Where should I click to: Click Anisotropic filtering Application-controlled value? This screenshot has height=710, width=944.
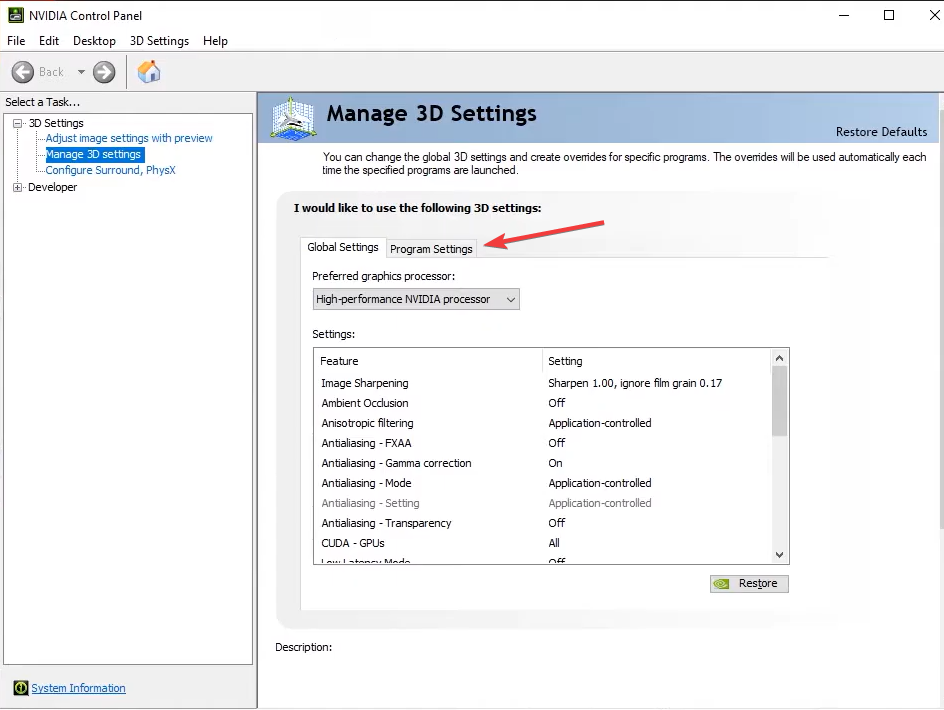(600, 423)
